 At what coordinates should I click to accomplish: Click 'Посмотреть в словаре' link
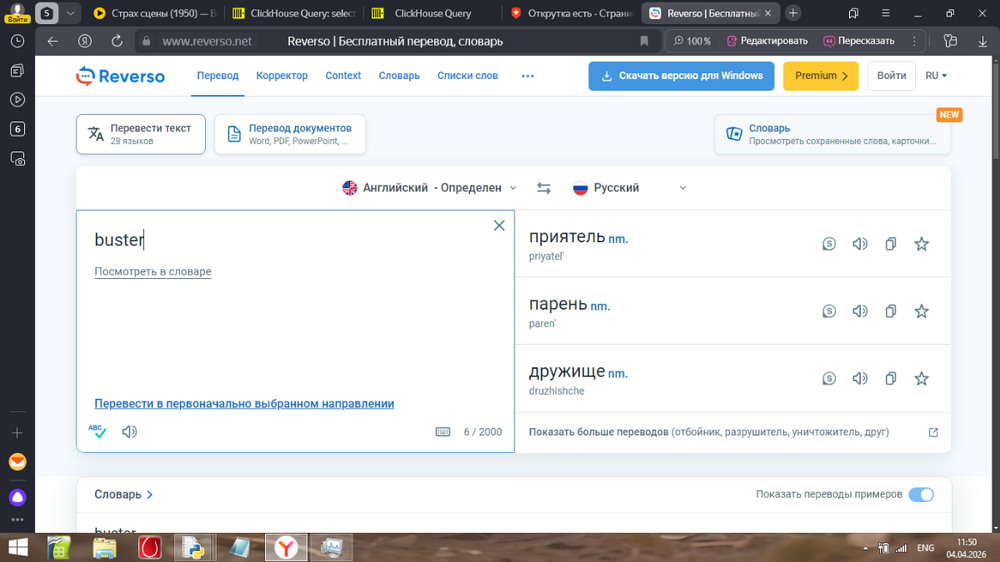152,271
